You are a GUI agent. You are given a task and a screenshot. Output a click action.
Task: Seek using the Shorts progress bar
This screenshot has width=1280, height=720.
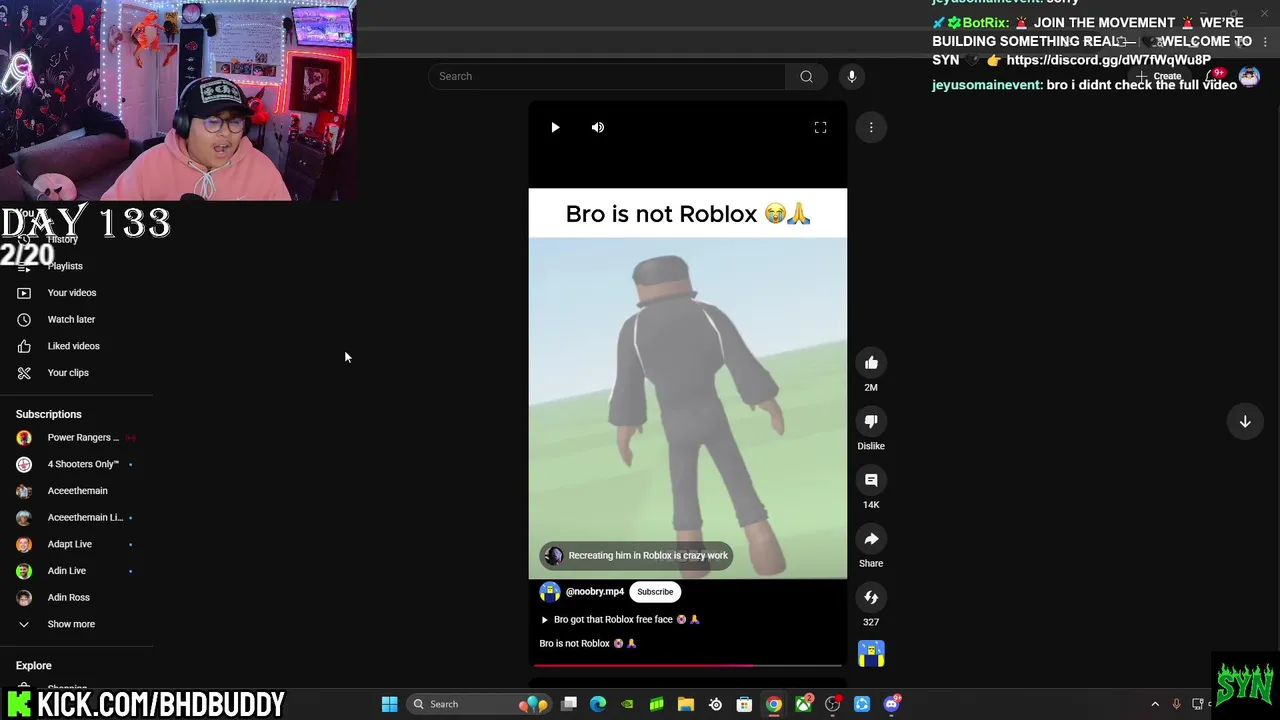[x=687, y=664]
